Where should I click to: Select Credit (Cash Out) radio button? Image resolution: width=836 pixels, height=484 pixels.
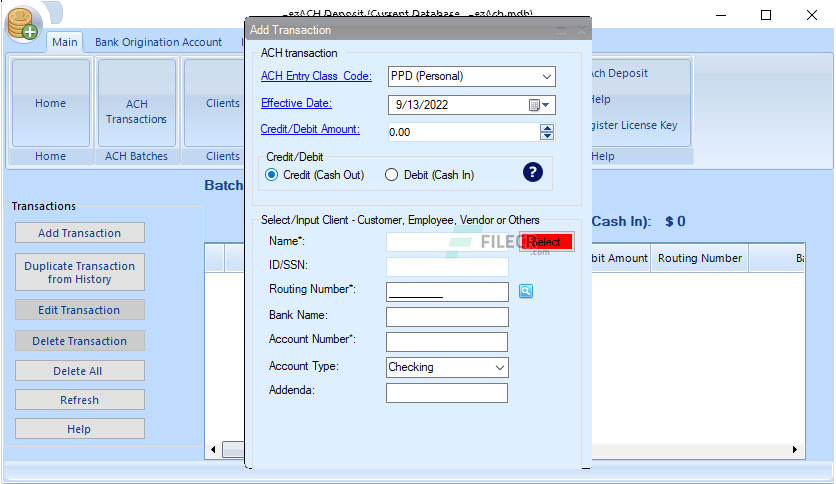click(271, 175)
